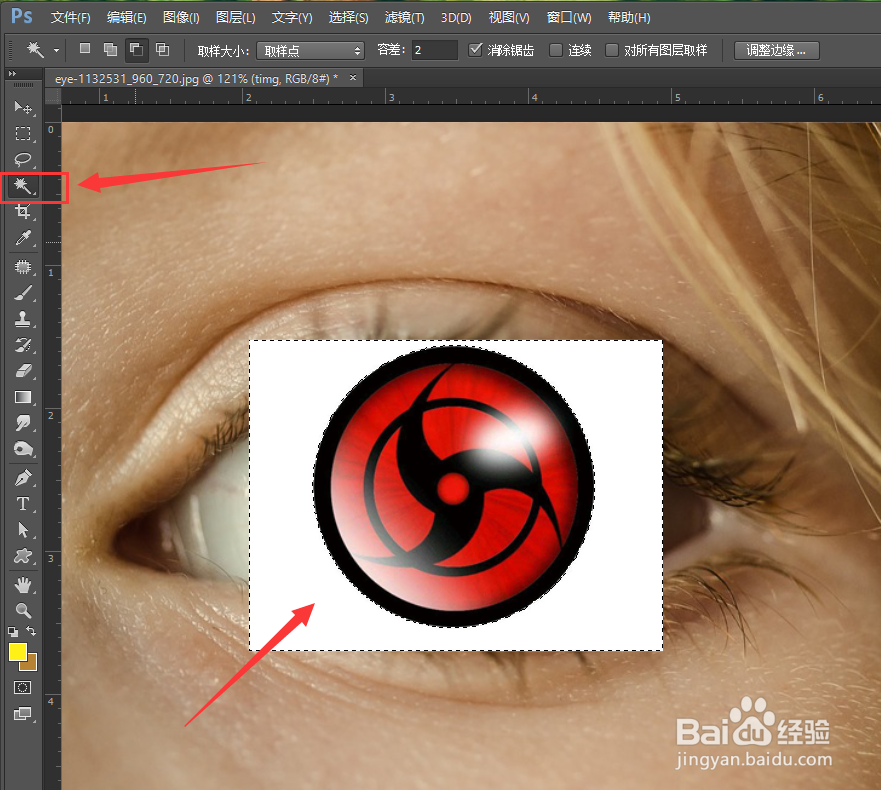Select the Horizontal Type tool

(22, 504)
